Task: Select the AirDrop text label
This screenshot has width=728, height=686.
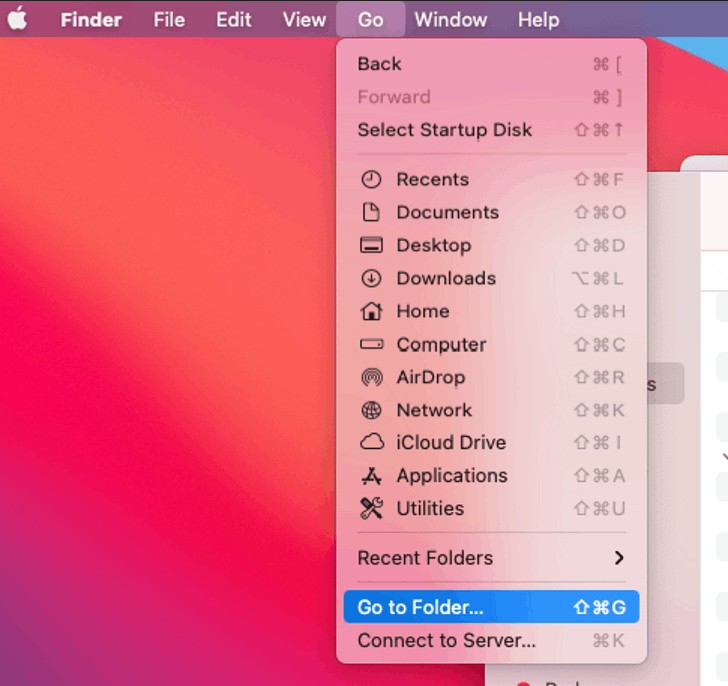Action: tap(431, 378)
